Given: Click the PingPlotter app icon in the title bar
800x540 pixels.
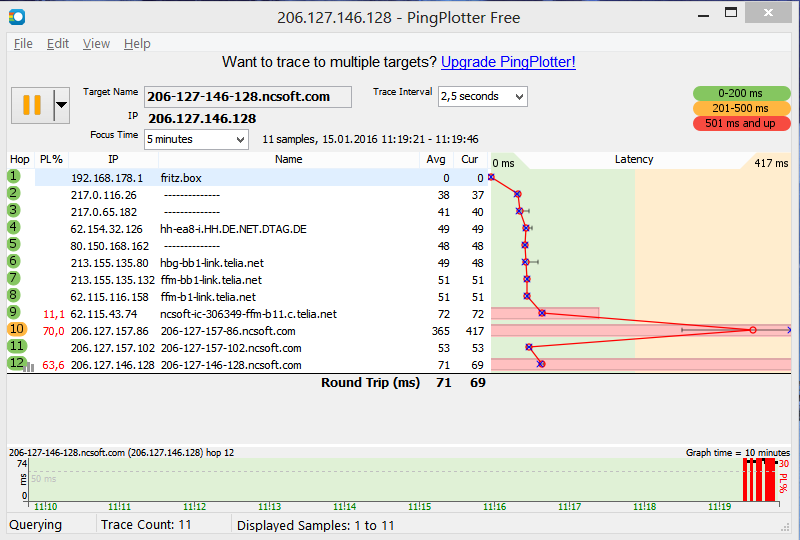Looking at the screenshot, I should (16, 16).
